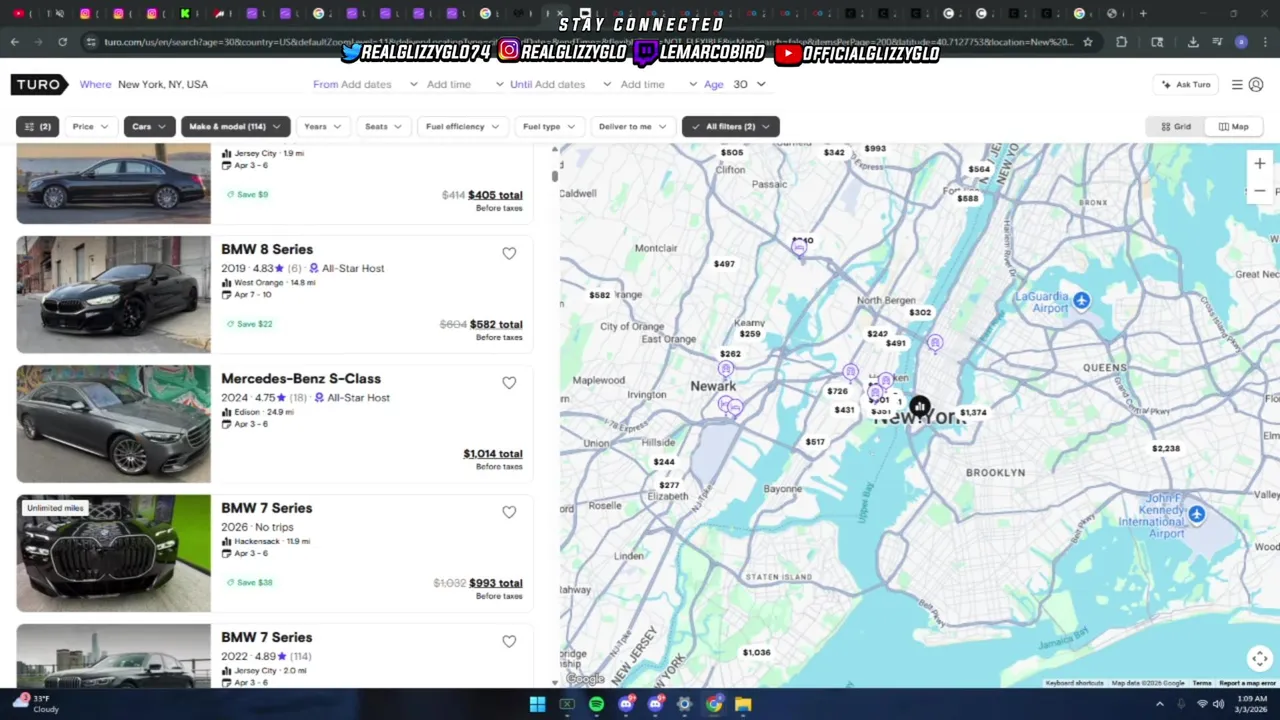The image size is (1280, 720).
Task: Open the Windows Start menu
Action: [537, 704]
